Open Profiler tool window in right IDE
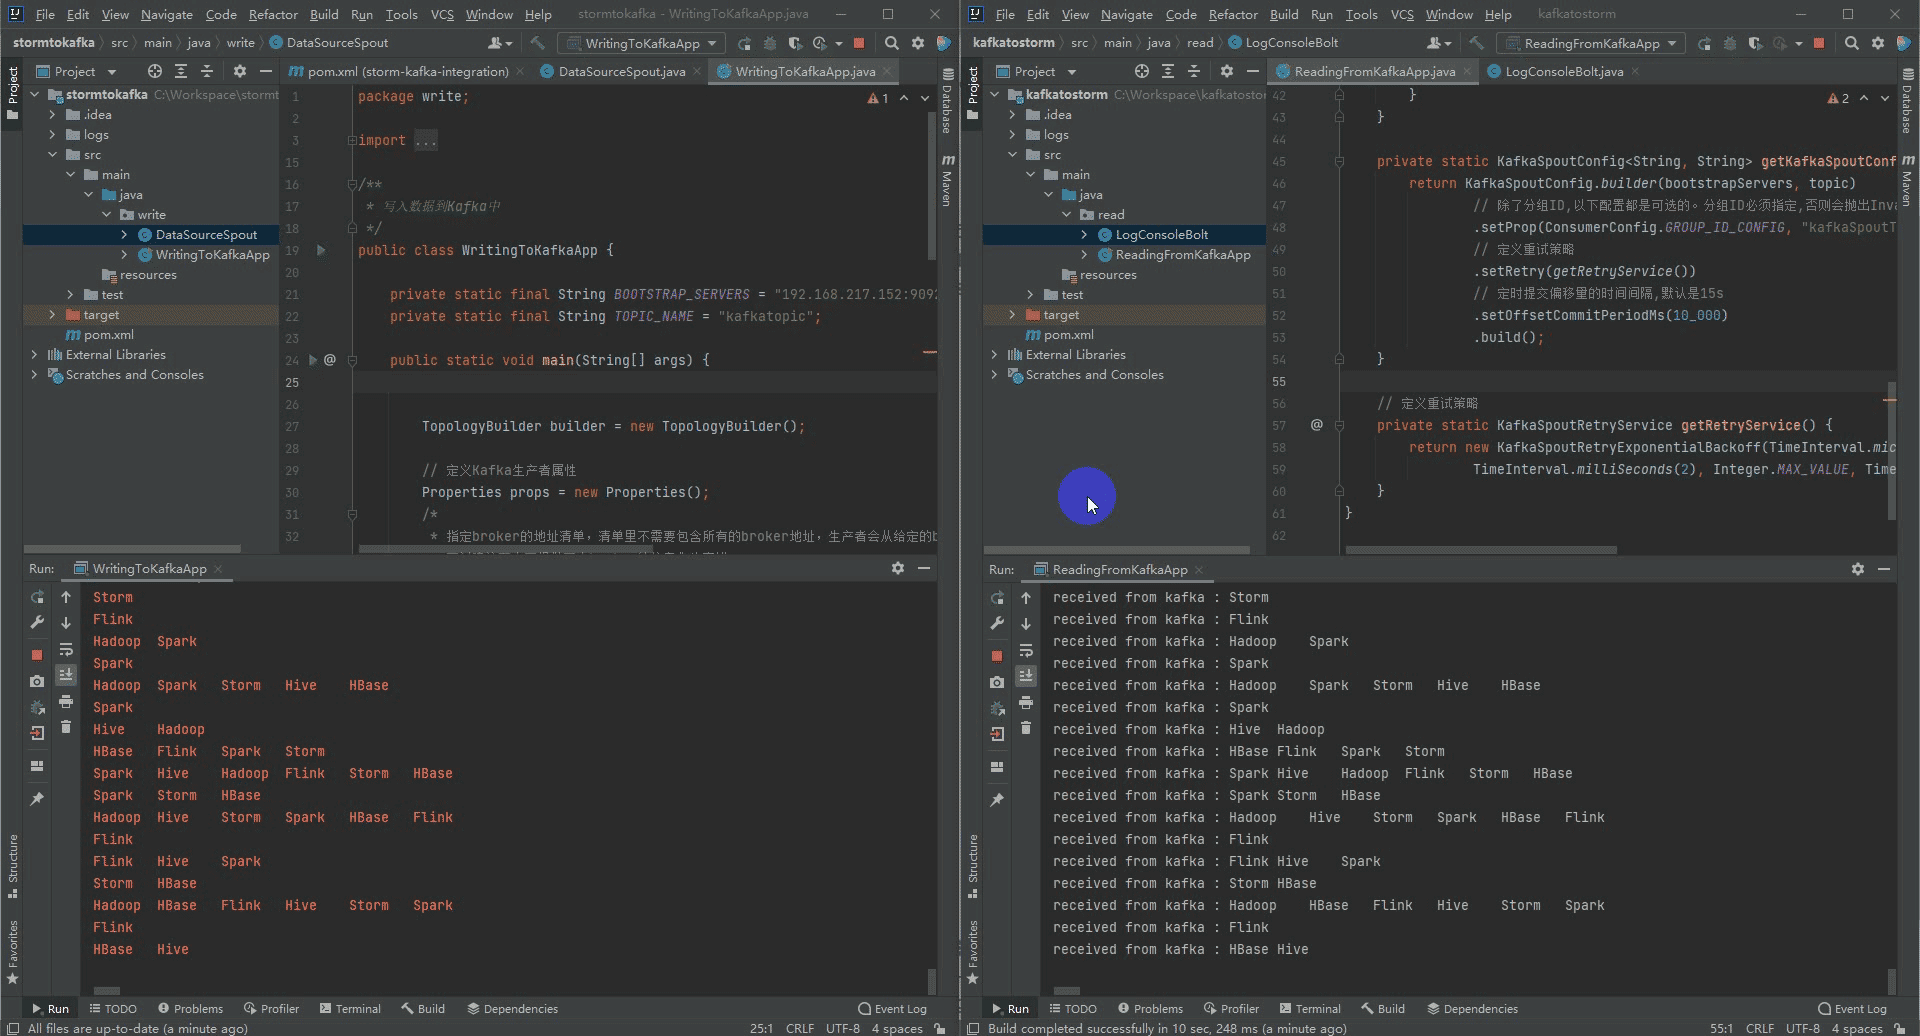The width and height of the screenshot is (1920, 1036). tap(1231, 1009)
